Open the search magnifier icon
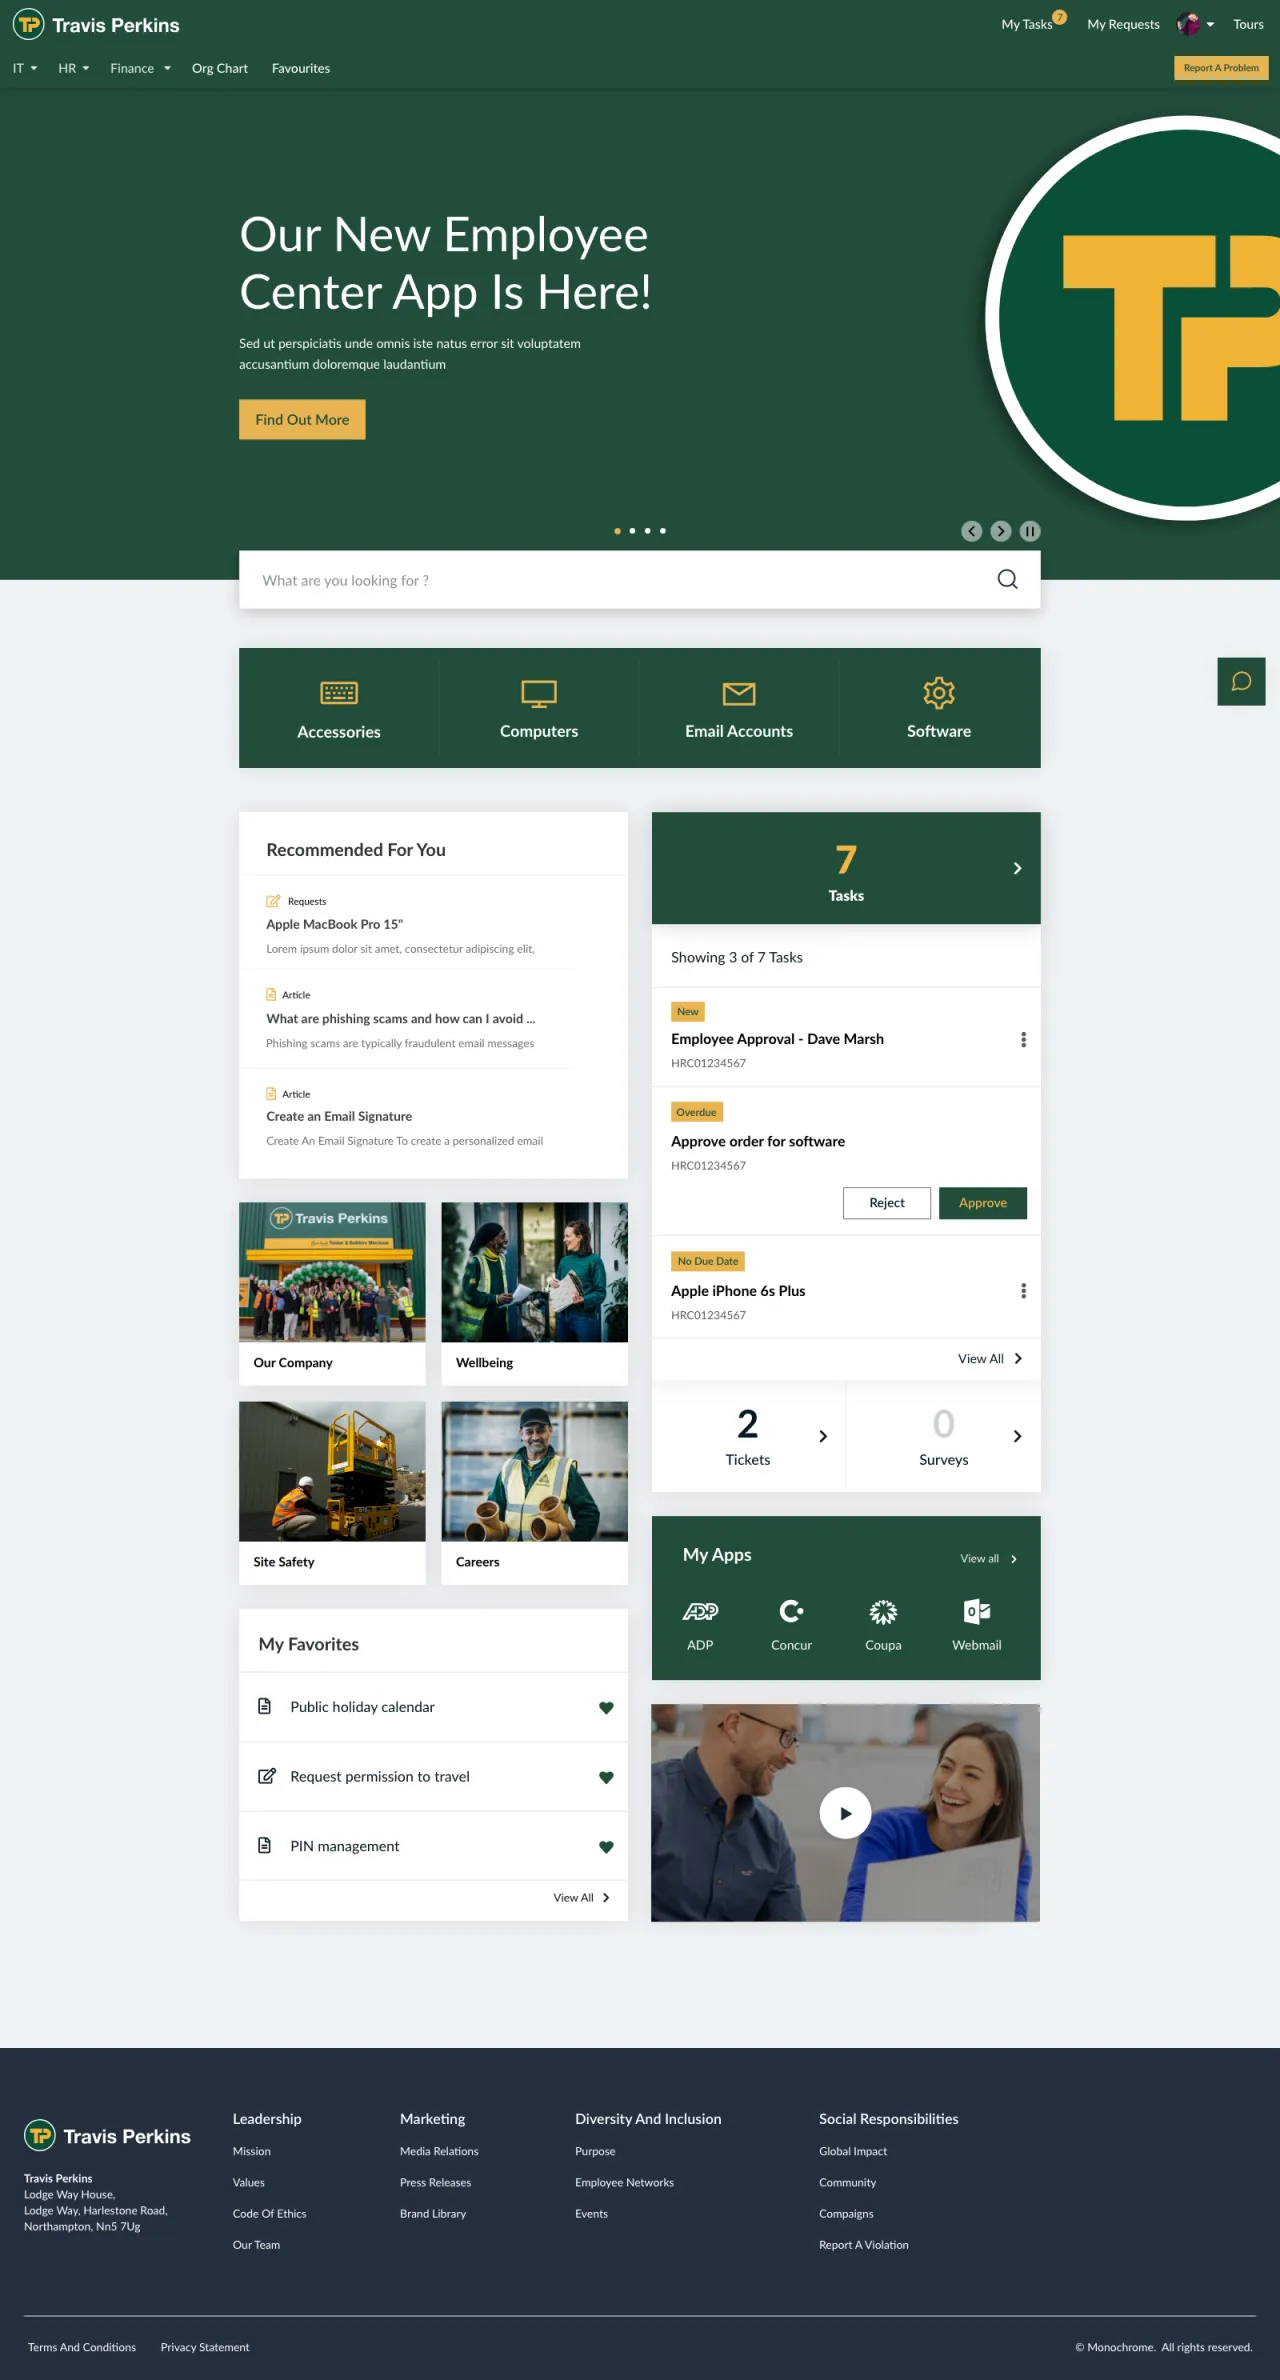1280x2380 pixels. pos(1007,579)
